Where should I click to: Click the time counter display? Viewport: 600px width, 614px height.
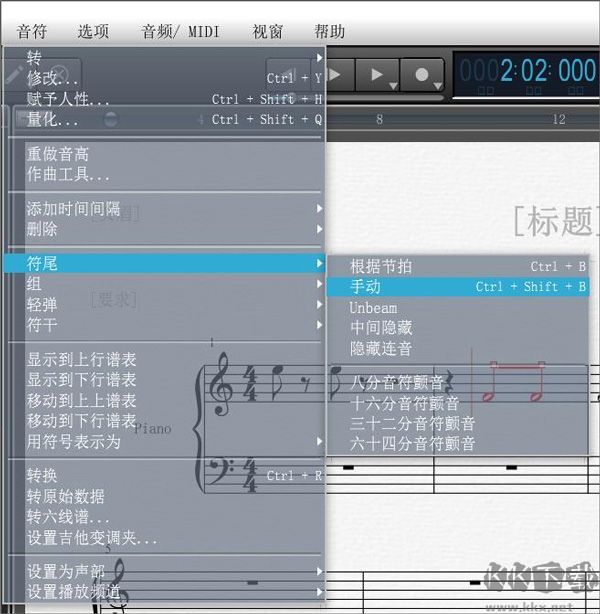(x=527, y=74)
